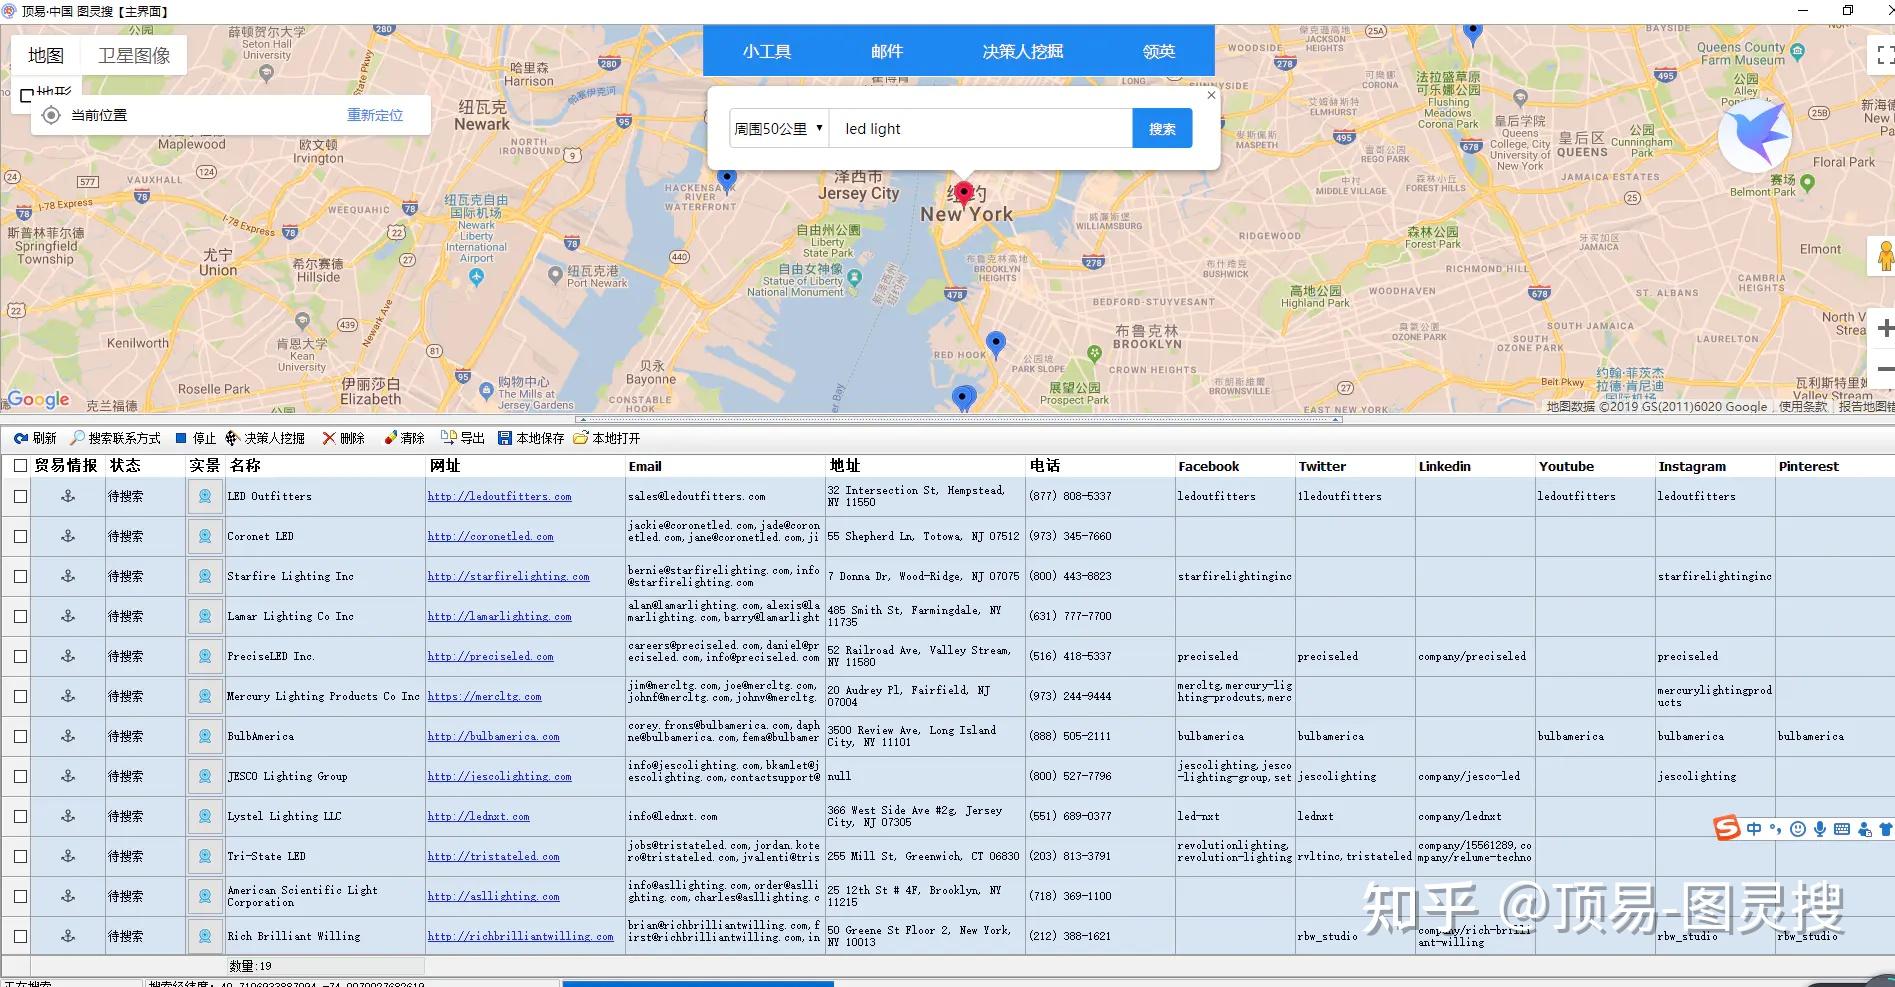The height and width of the screenshot is (987, 1895).
Task: Click the 删除 delete toolbar button
Action: pyautogui.click(x=343, y=438)
